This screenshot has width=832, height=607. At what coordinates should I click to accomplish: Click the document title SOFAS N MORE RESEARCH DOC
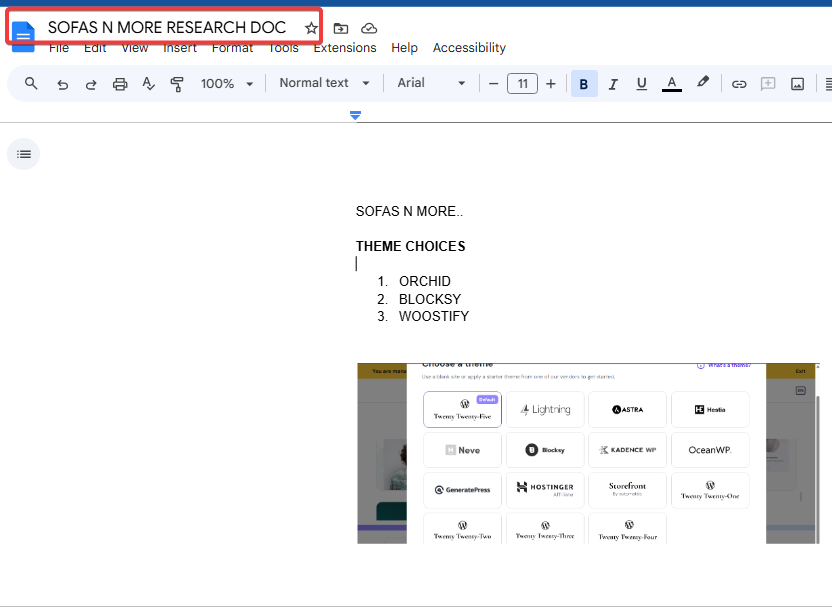tap(167, 28)
